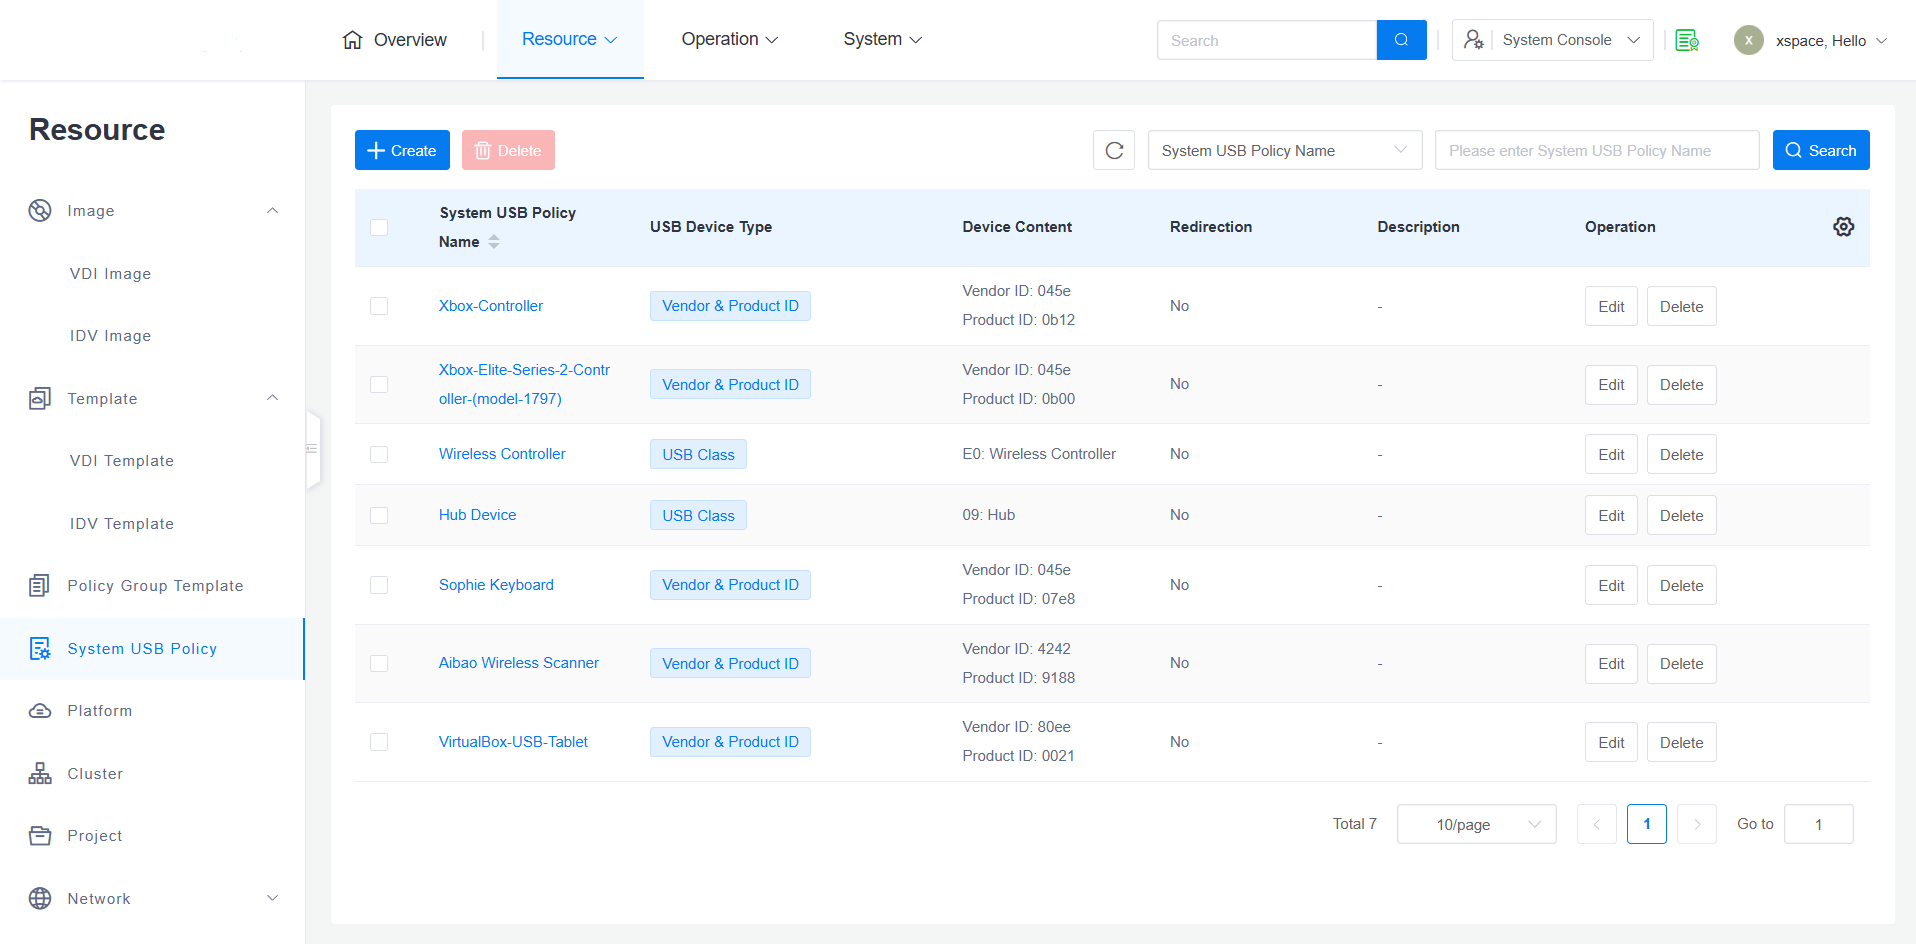
Task: Open the green task list icon
Action: [1687, 40]
